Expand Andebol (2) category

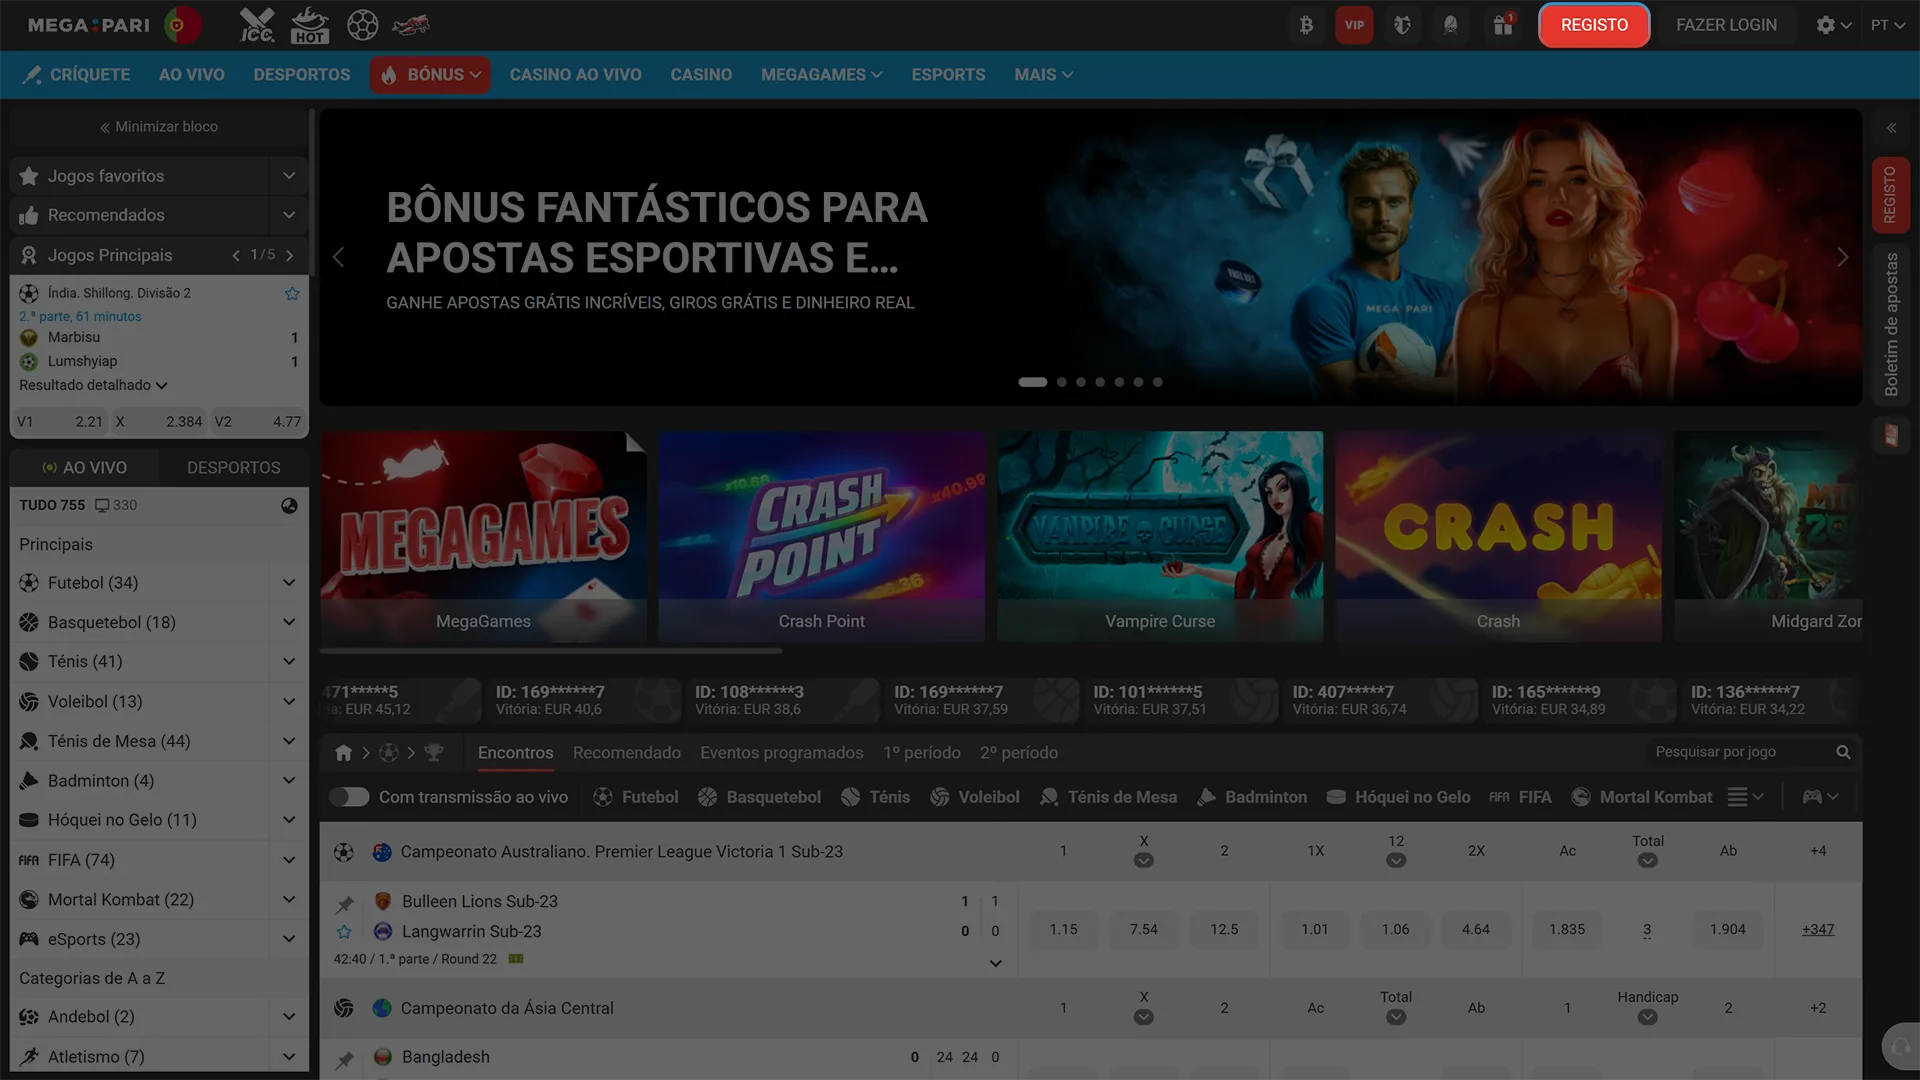click(288, 1017)
